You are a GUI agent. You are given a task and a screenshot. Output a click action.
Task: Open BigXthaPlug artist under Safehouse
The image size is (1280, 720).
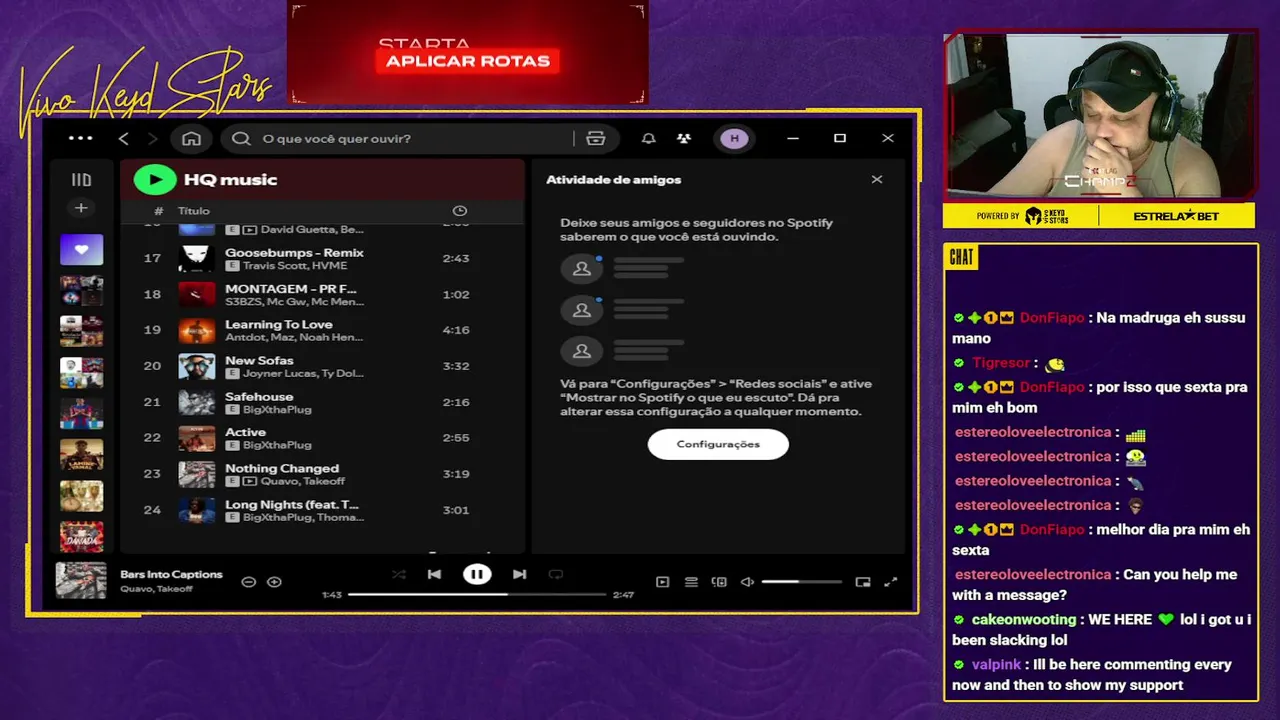[277, 410]
